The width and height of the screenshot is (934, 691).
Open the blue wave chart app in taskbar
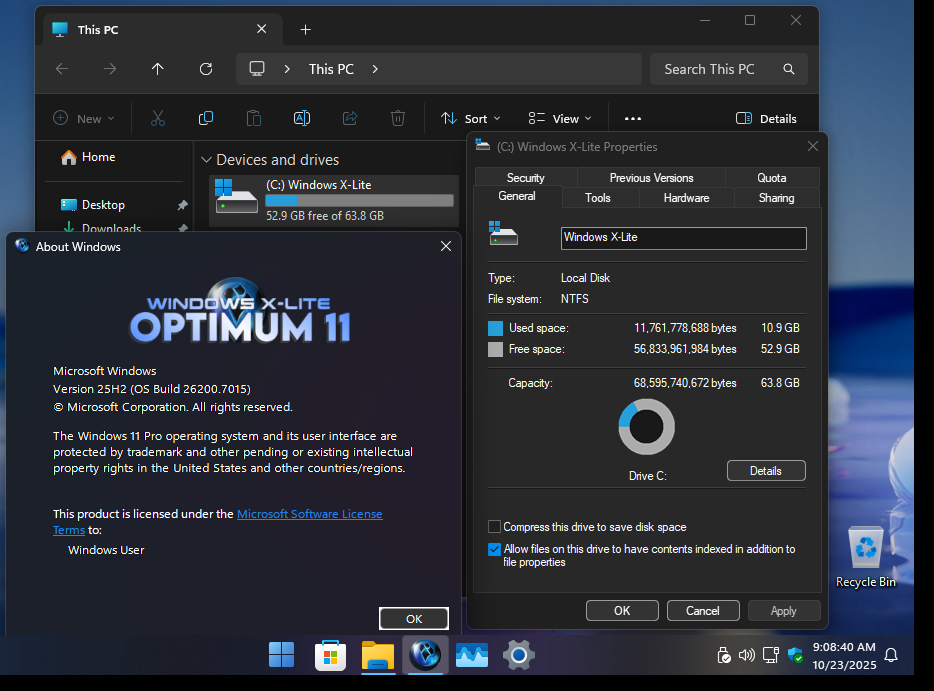coord(472,655)
